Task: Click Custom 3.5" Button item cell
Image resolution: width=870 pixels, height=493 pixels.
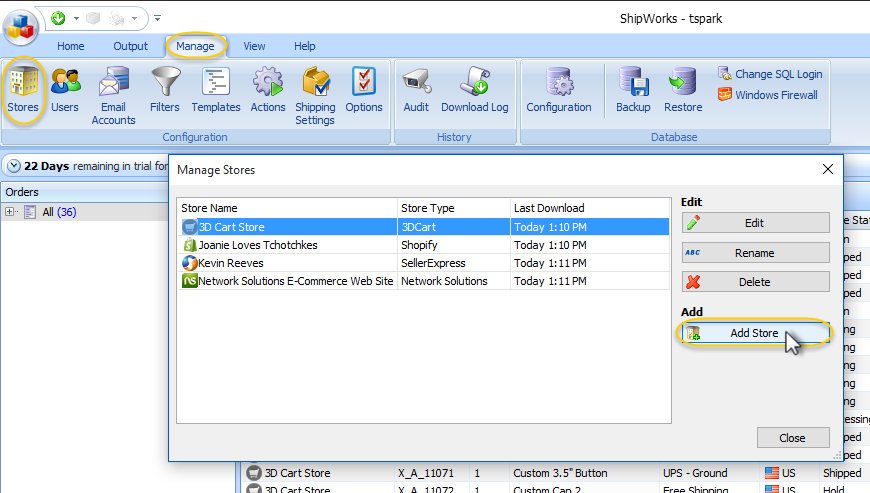Action: click(560, 473)
